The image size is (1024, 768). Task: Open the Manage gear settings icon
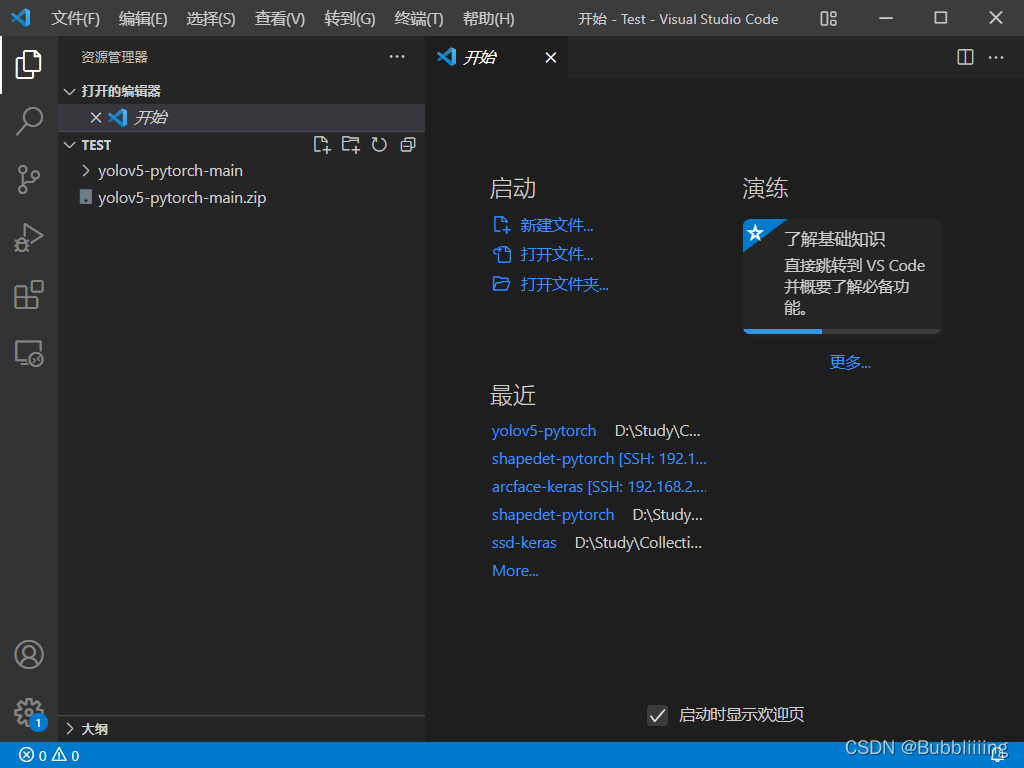(x=29, y=712)
